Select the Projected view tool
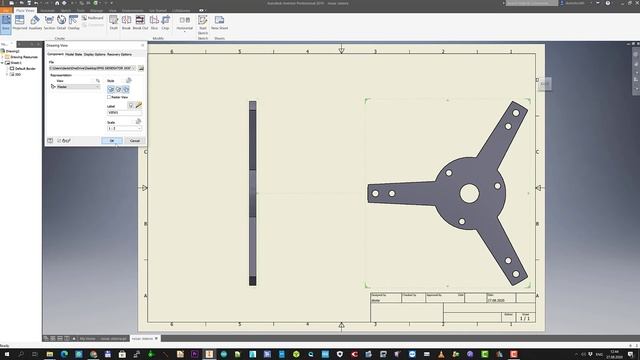 pyautogui.click(x=20, y=23)
